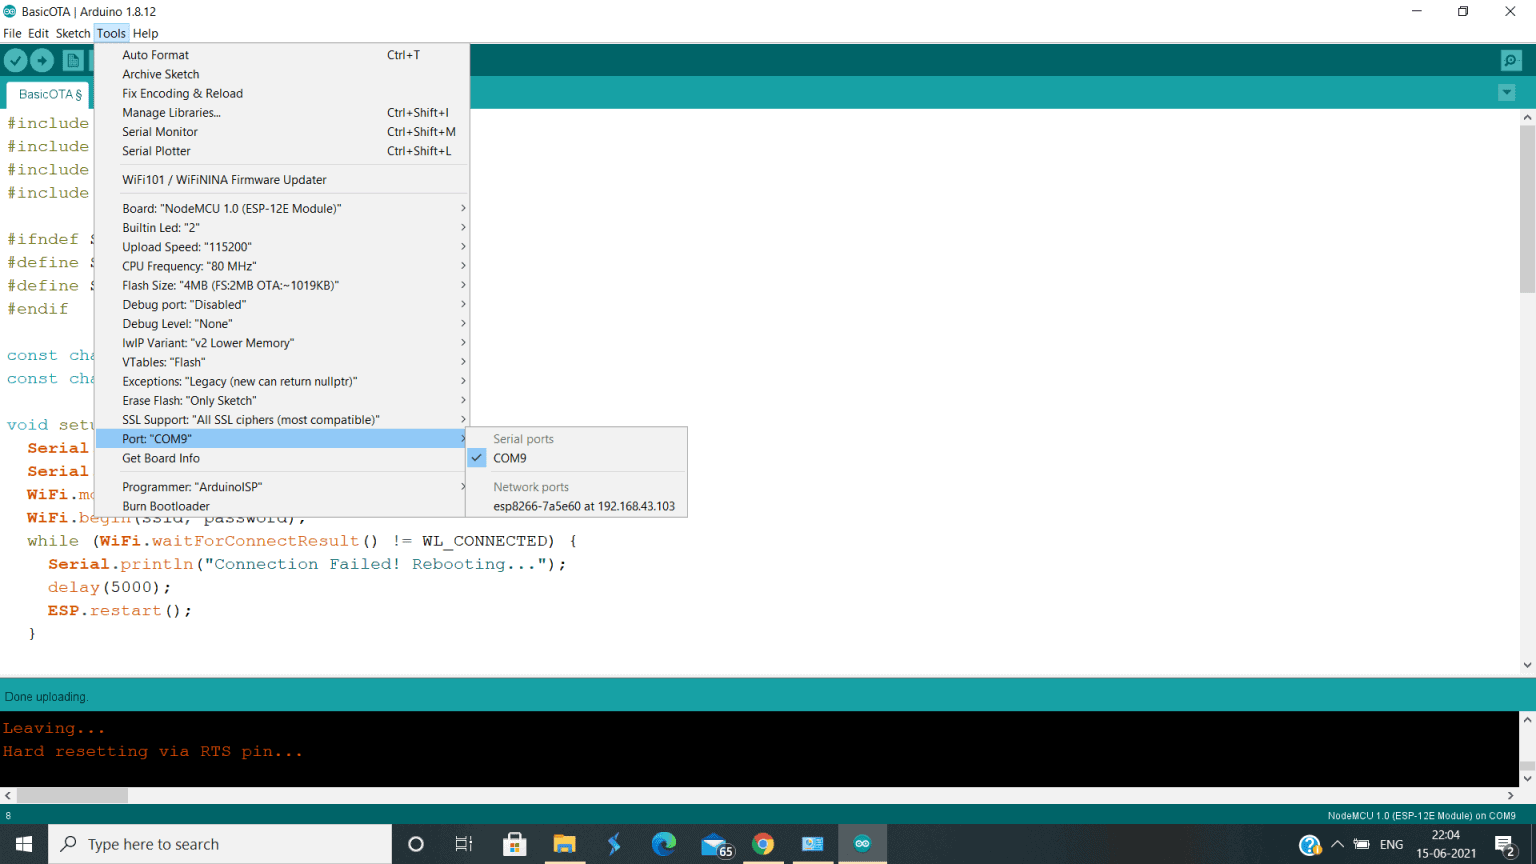Click the Arduino IDE taskbar icon
Image resolution: width=1536 pixels, height=864 pixels.
point(862,844)
